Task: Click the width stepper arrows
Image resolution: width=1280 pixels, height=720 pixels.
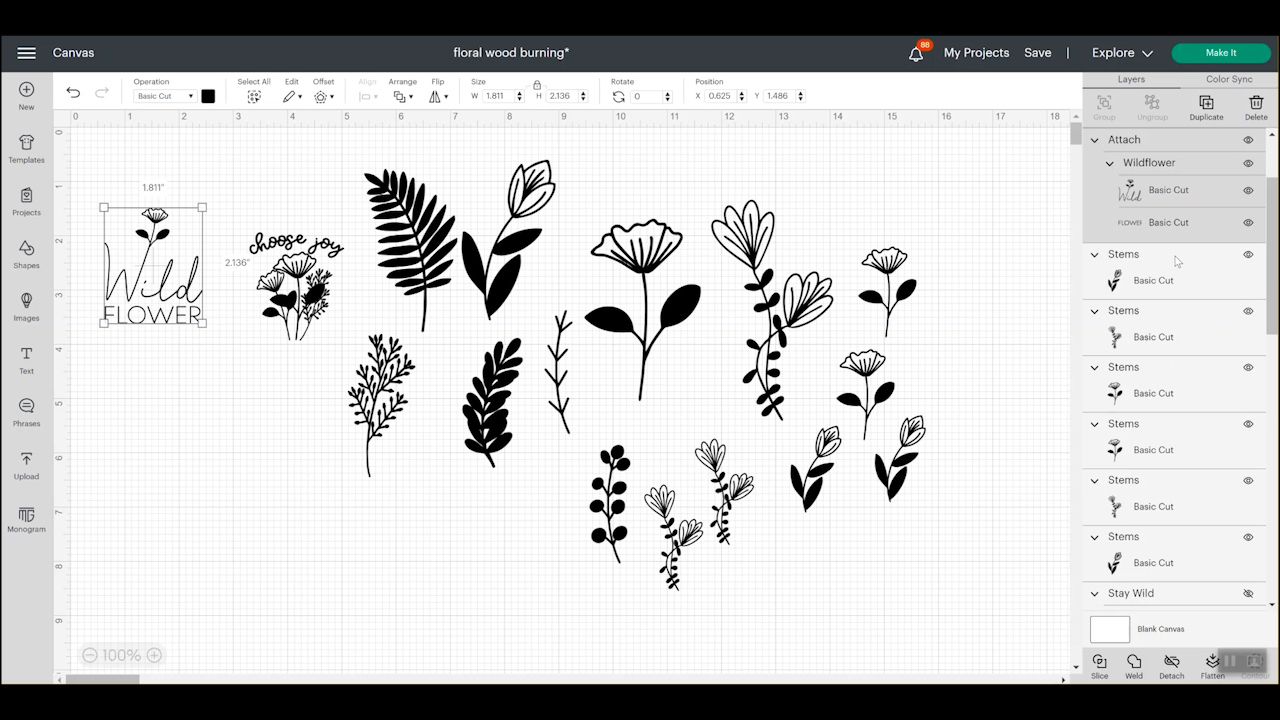Action: coord(519,96)
